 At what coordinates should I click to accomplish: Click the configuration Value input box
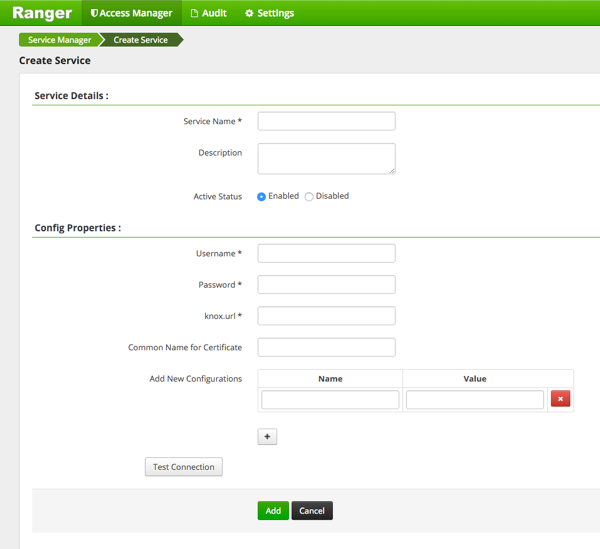475,399
